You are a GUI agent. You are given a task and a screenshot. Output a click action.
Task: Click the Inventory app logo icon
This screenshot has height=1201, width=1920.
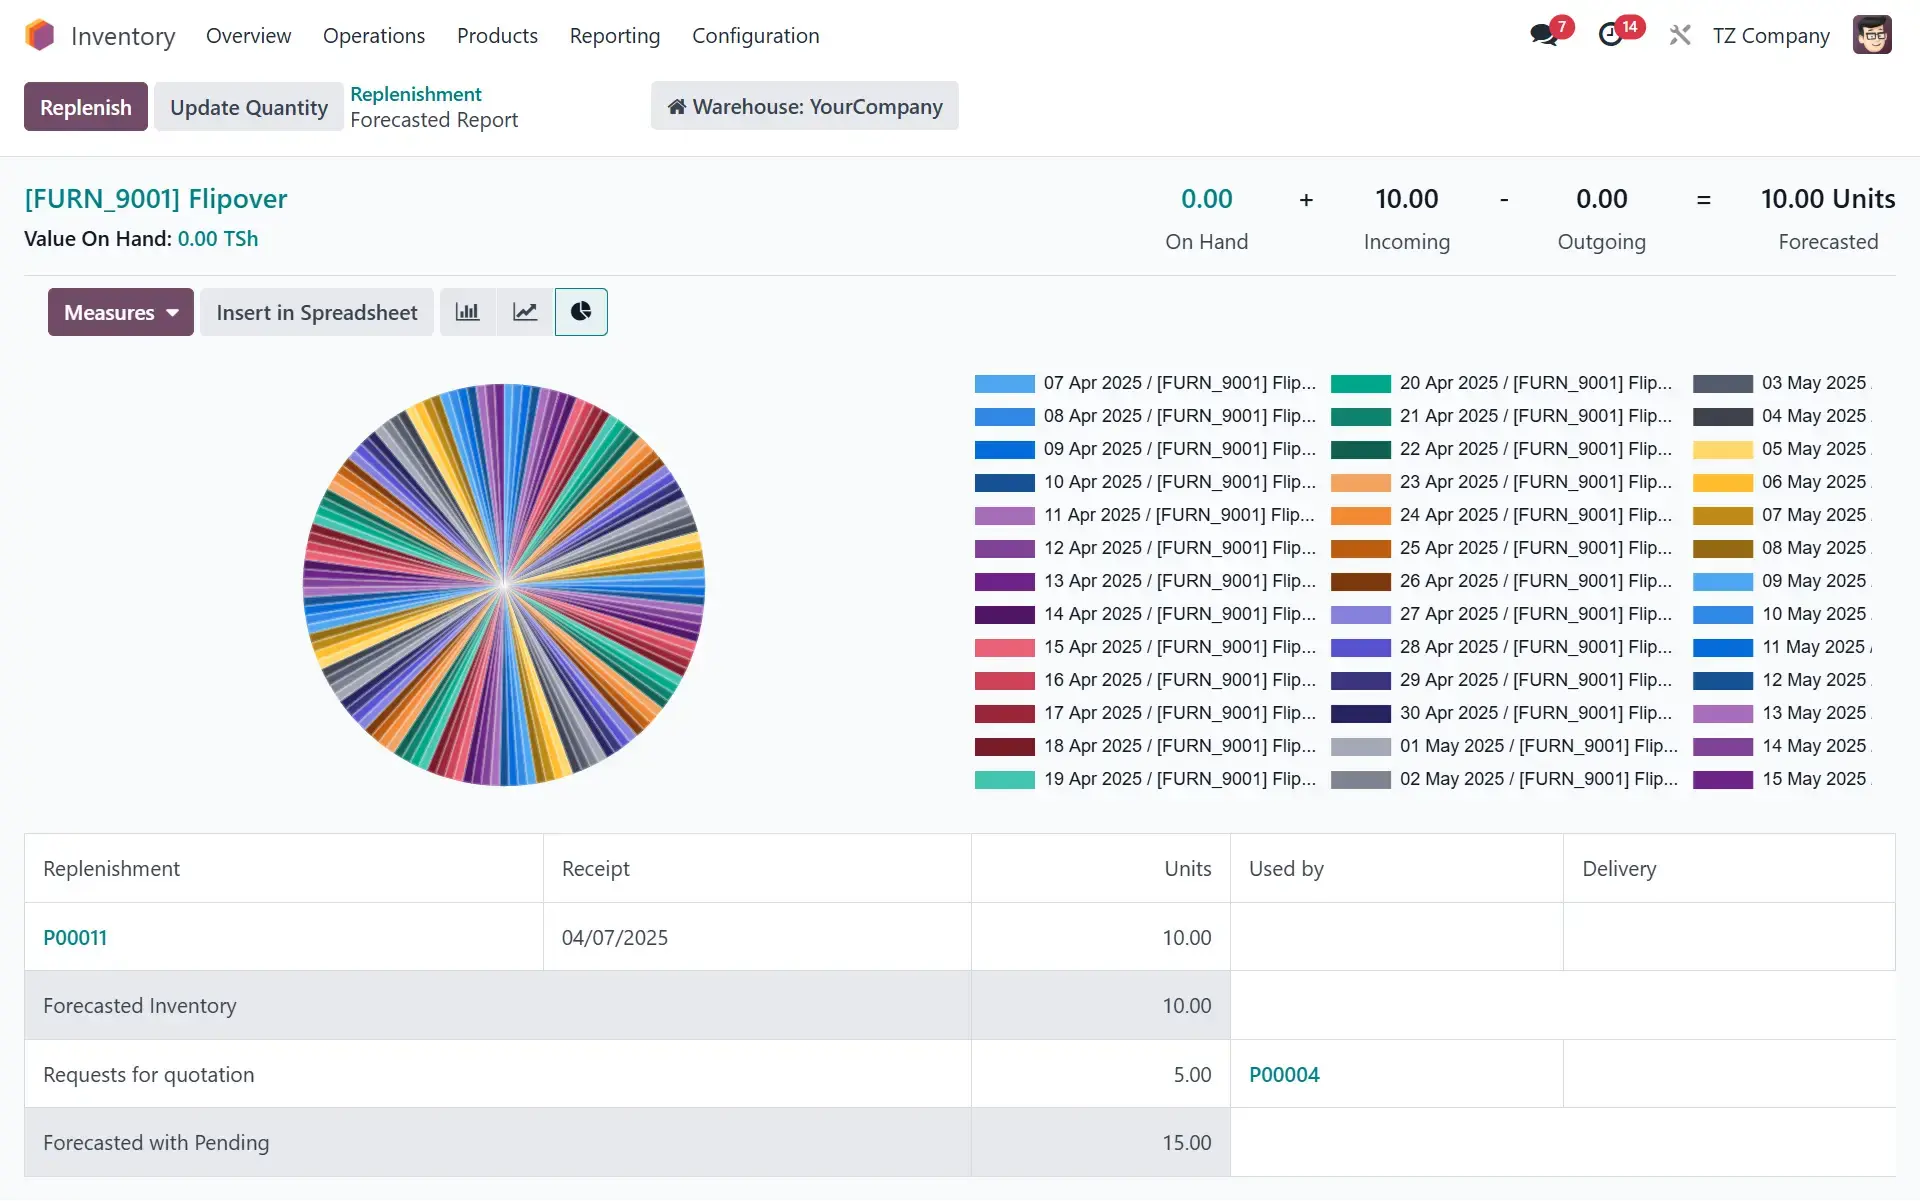coord(40,35)
